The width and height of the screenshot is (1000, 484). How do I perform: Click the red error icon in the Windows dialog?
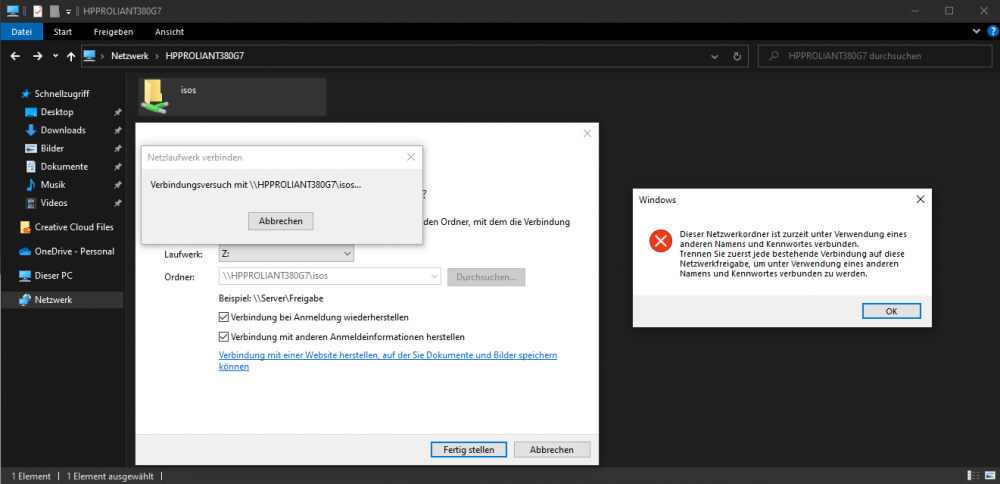pos(661,241)
